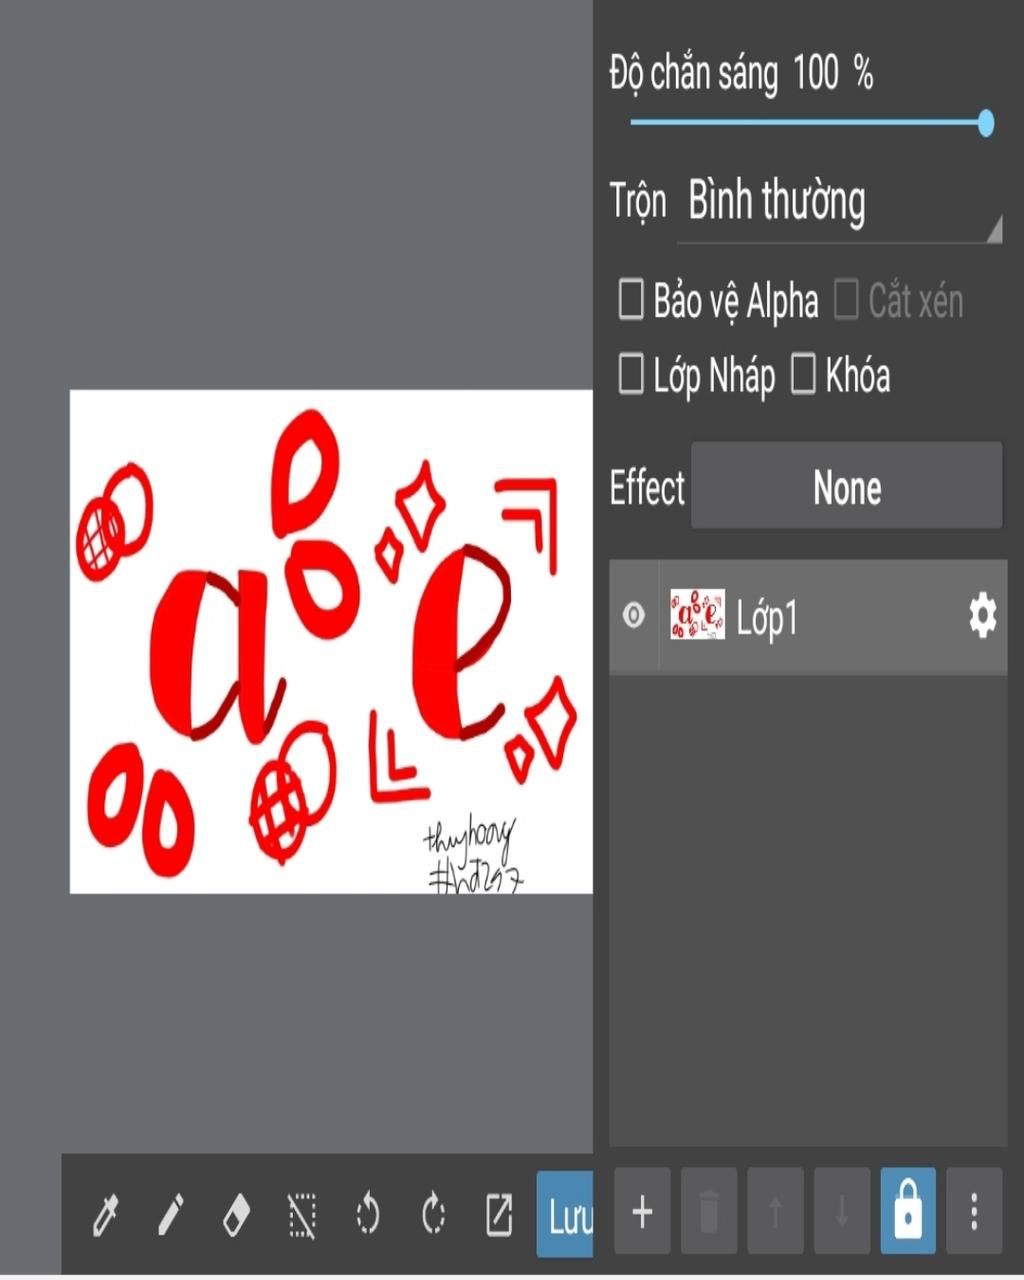Add a new layer
The height and width of the screenshot is (1280, 1024).
pyautogui.click(x=642, y=1212)
